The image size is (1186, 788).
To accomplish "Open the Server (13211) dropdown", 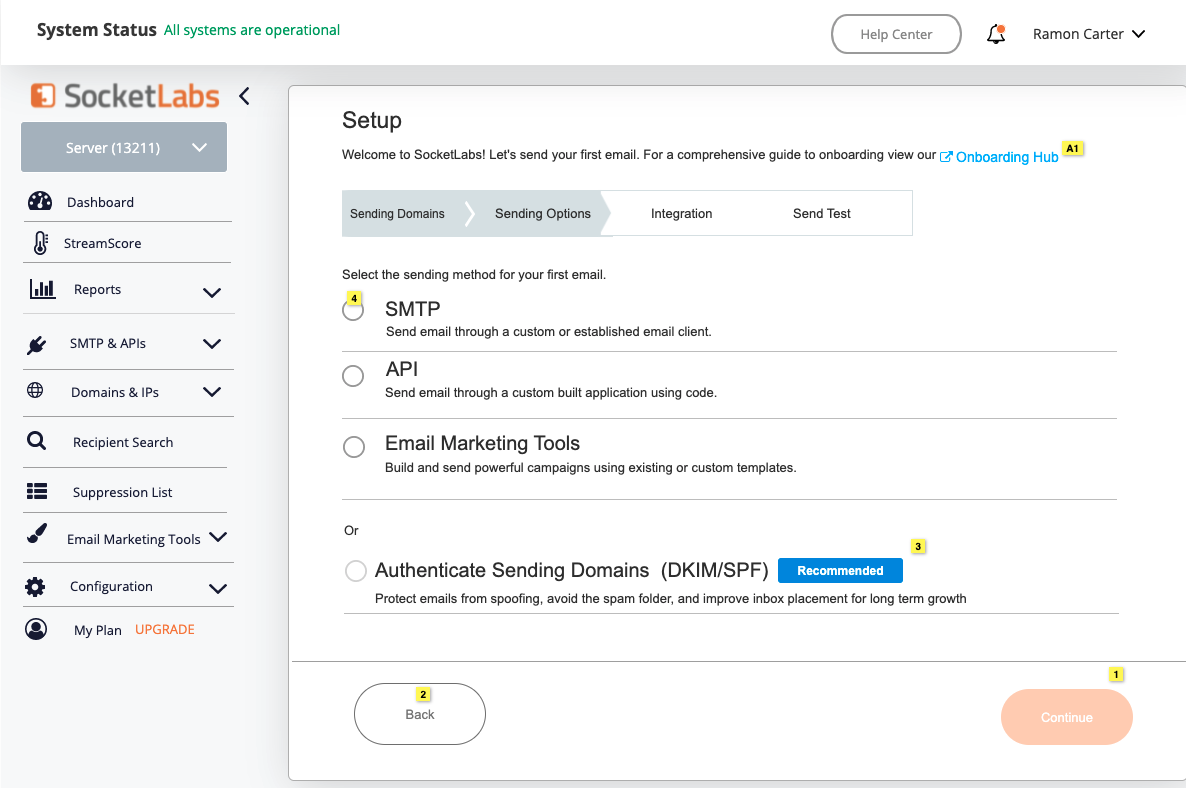I will pyautogui.click(x=124, y=147).
